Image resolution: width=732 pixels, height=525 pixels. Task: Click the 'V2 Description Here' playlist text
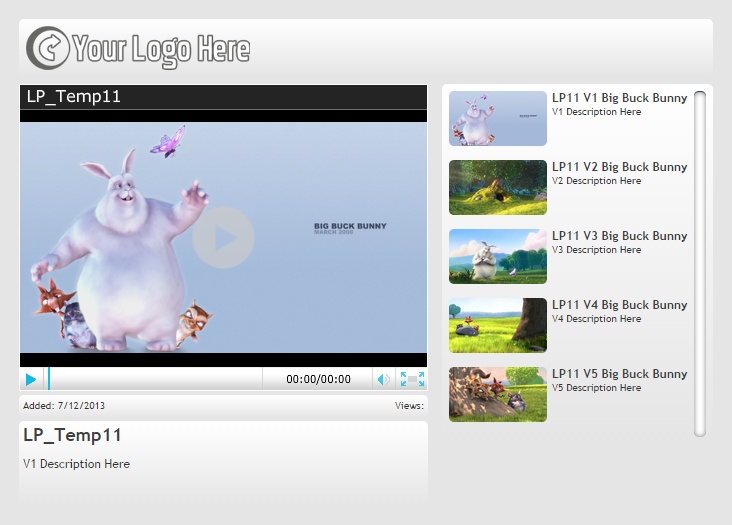596,181
